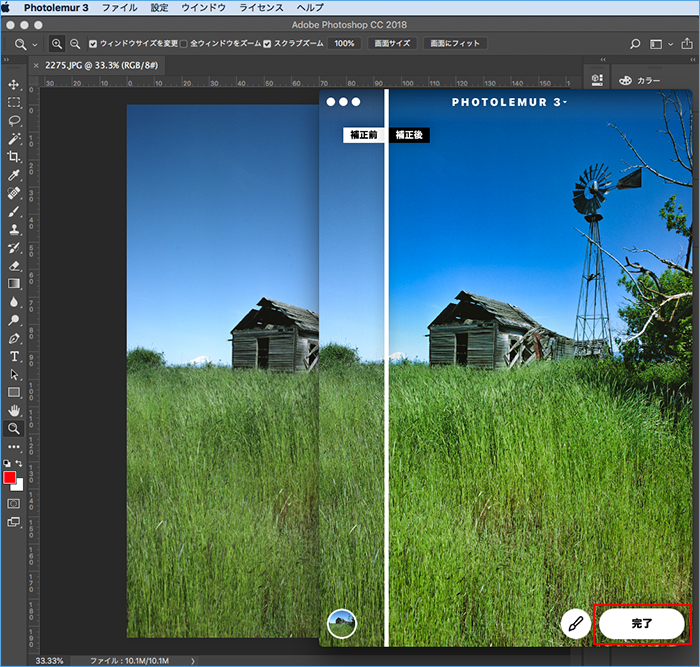Select the Eyedropper tool
Viewport: 700px width, 667px height.
tap(14, 175)
